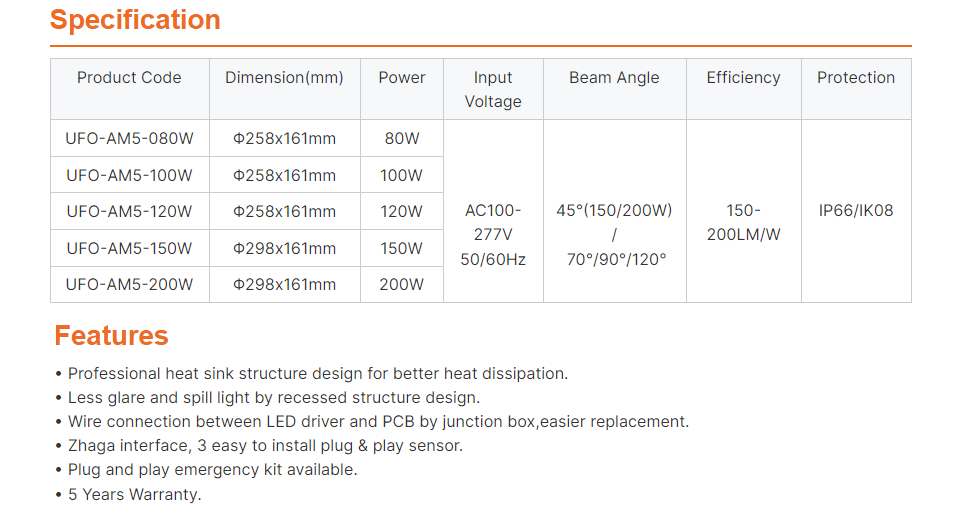Click the Power column header
This screenshot has height=509, width=968.
402,78
